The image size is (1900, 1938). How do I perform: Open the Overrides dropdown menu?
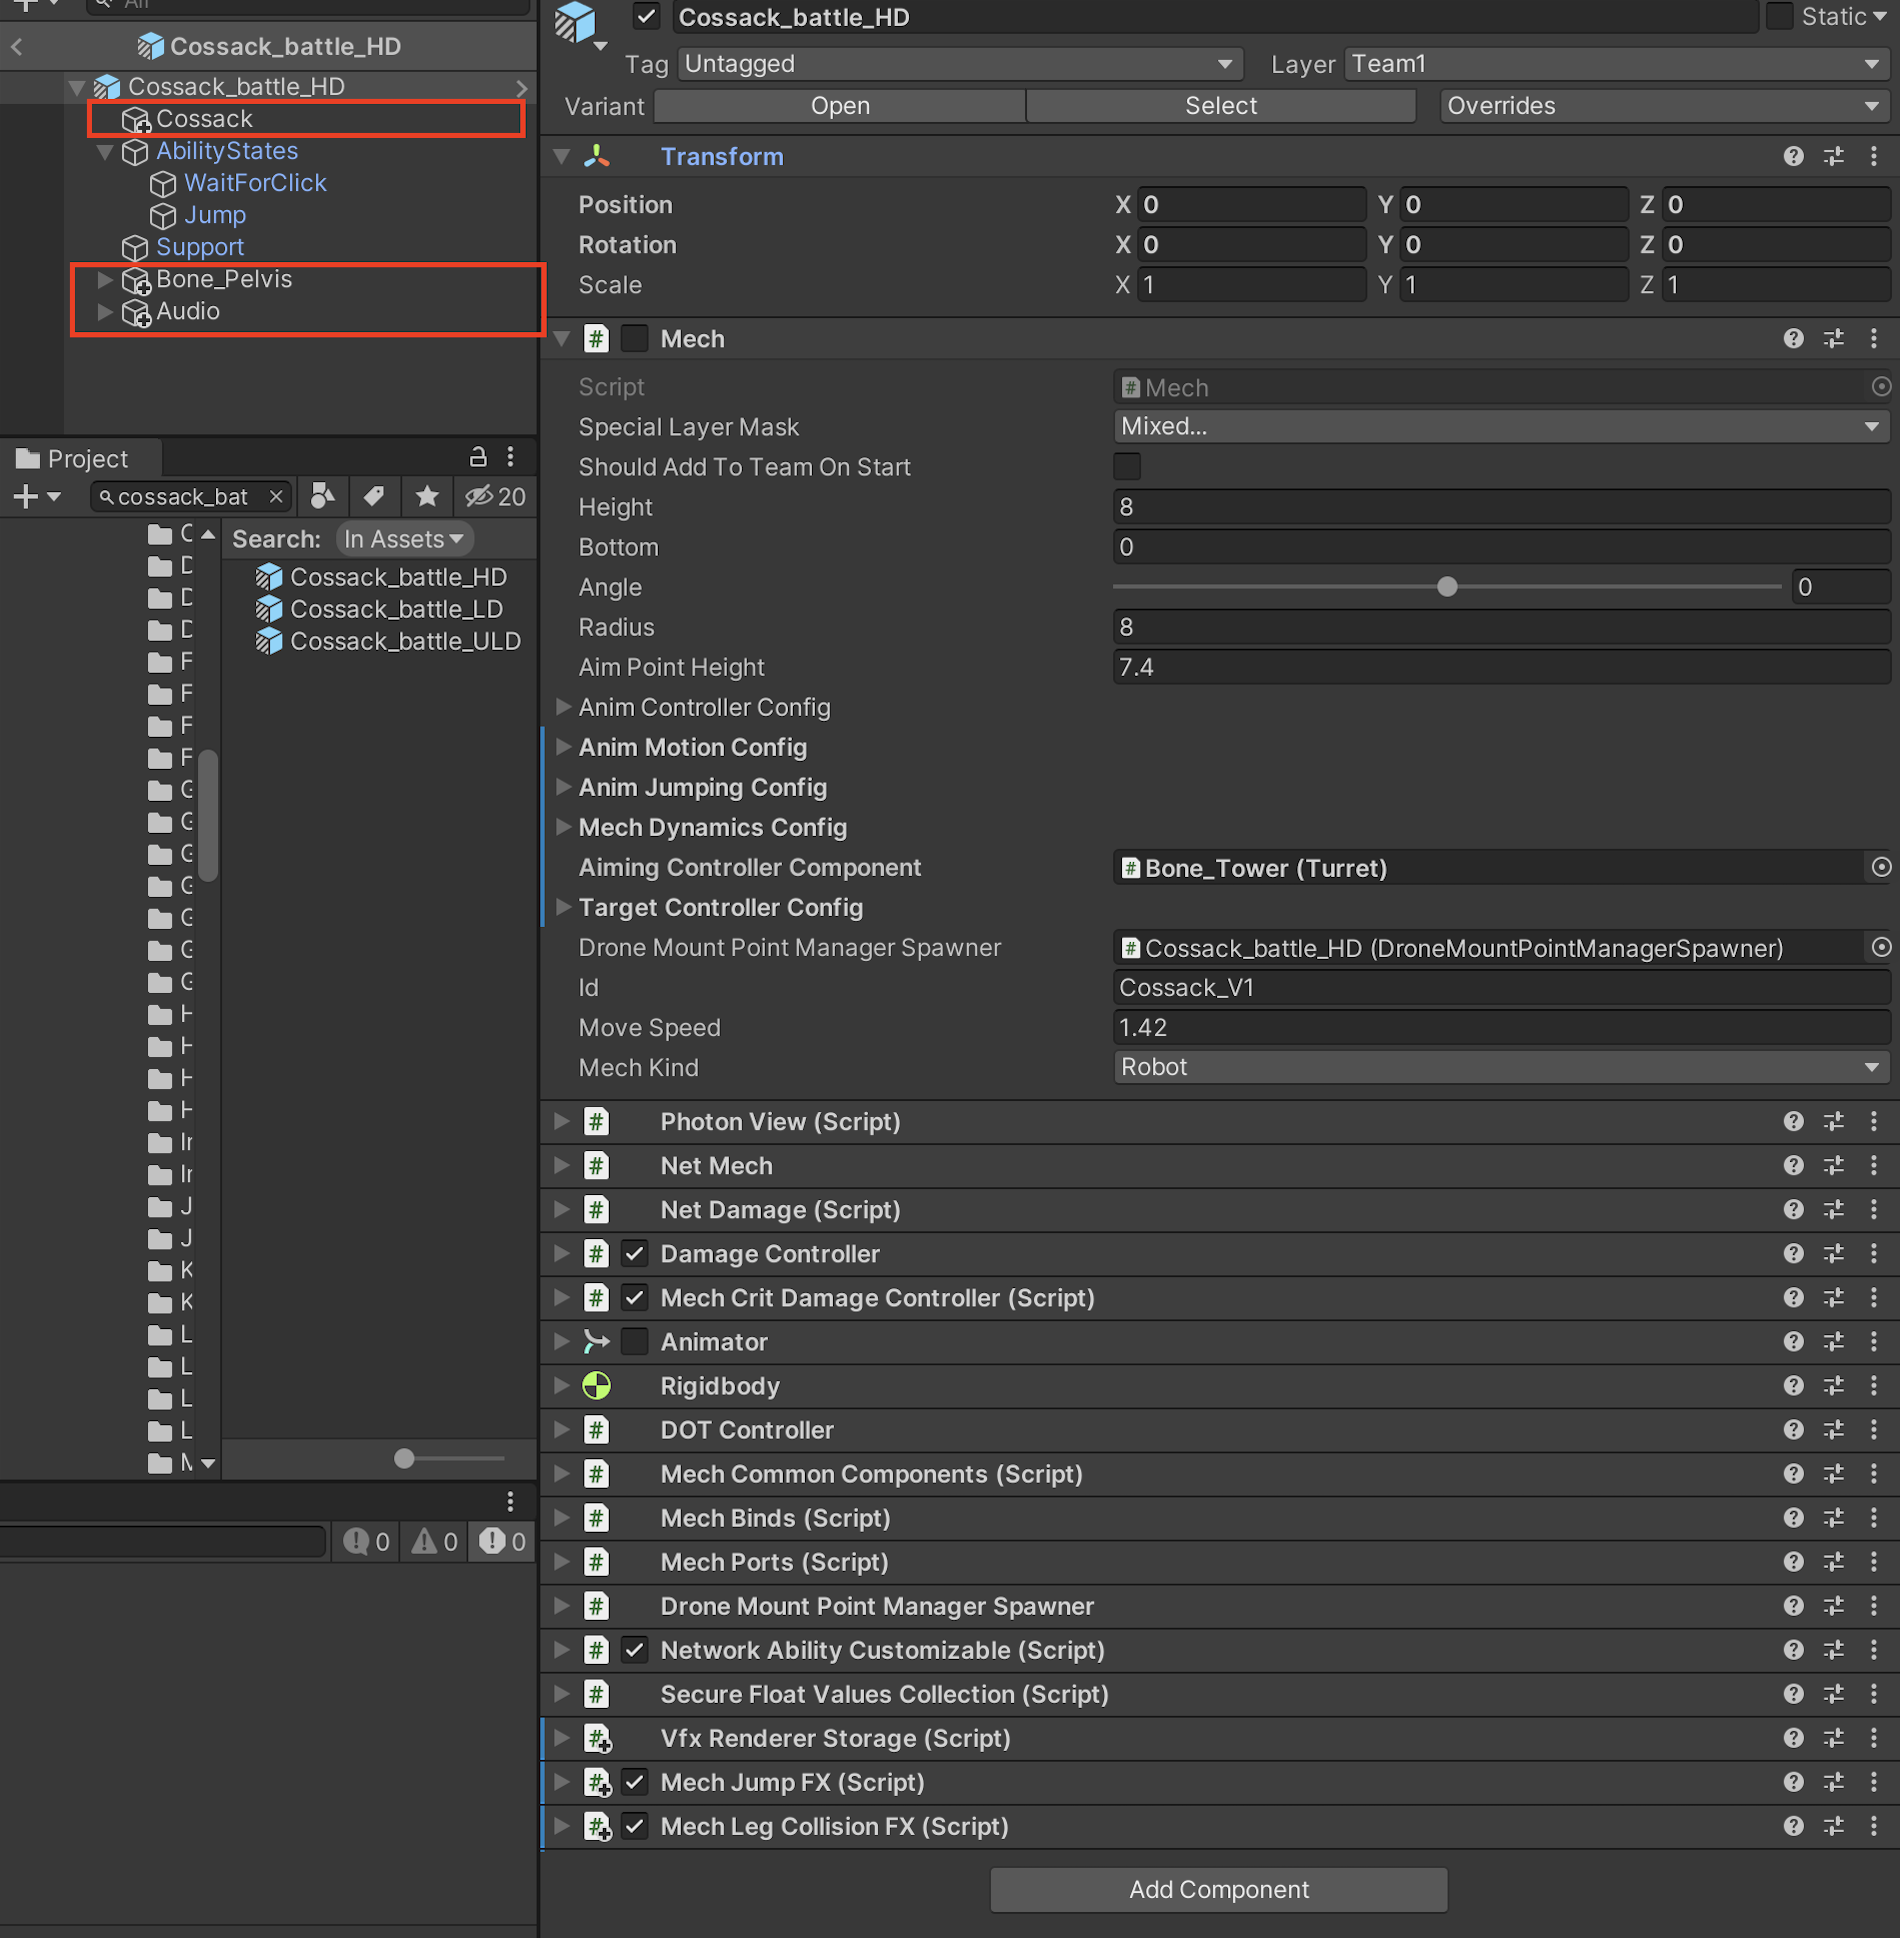point(1662,106)
